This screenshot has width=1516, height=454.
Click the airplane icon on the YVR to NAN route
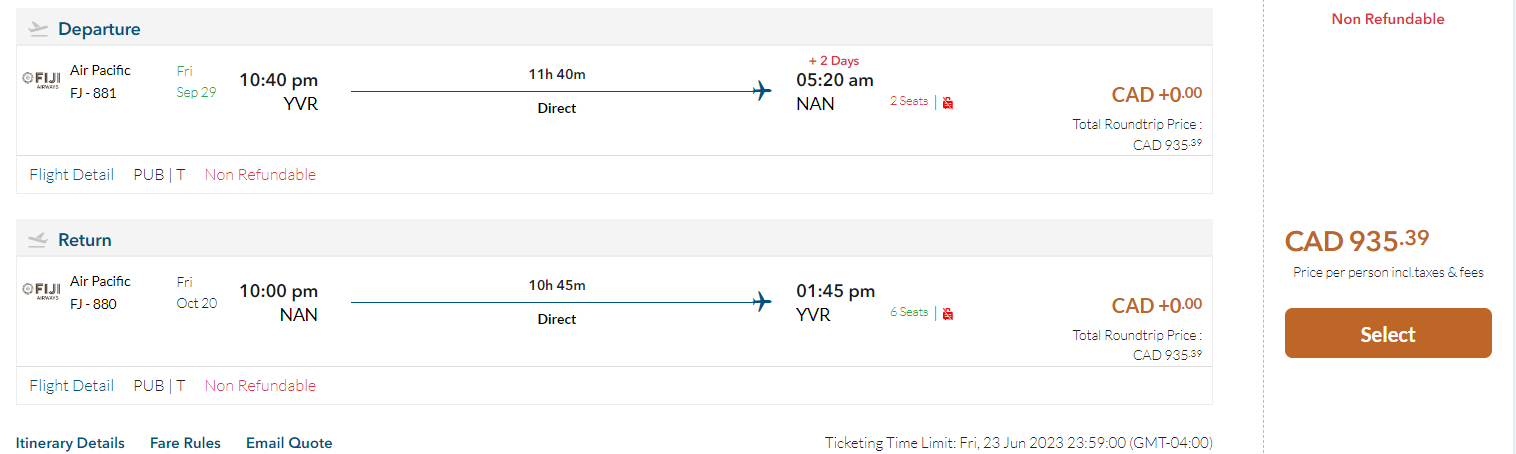click(x=762, y=92)
